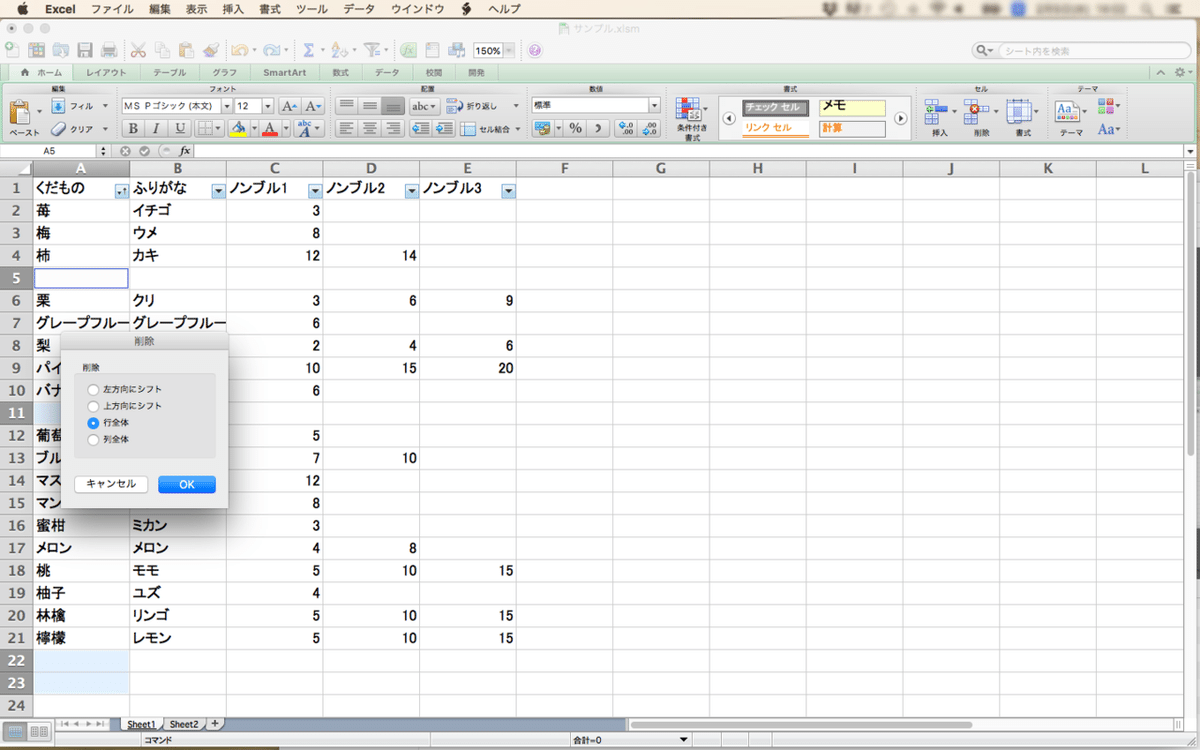Cut selection with the scissors icon

(138, 49)
